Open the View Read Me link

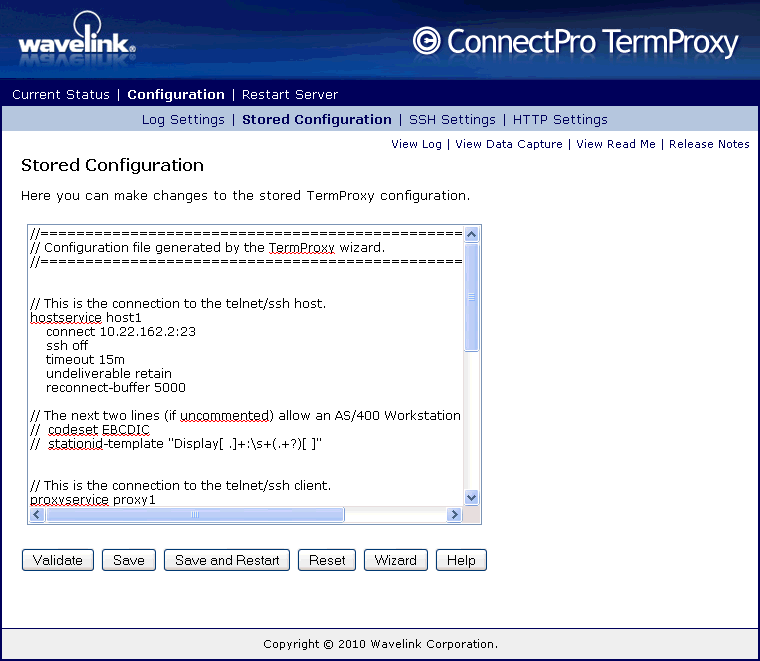coord(616,144)
